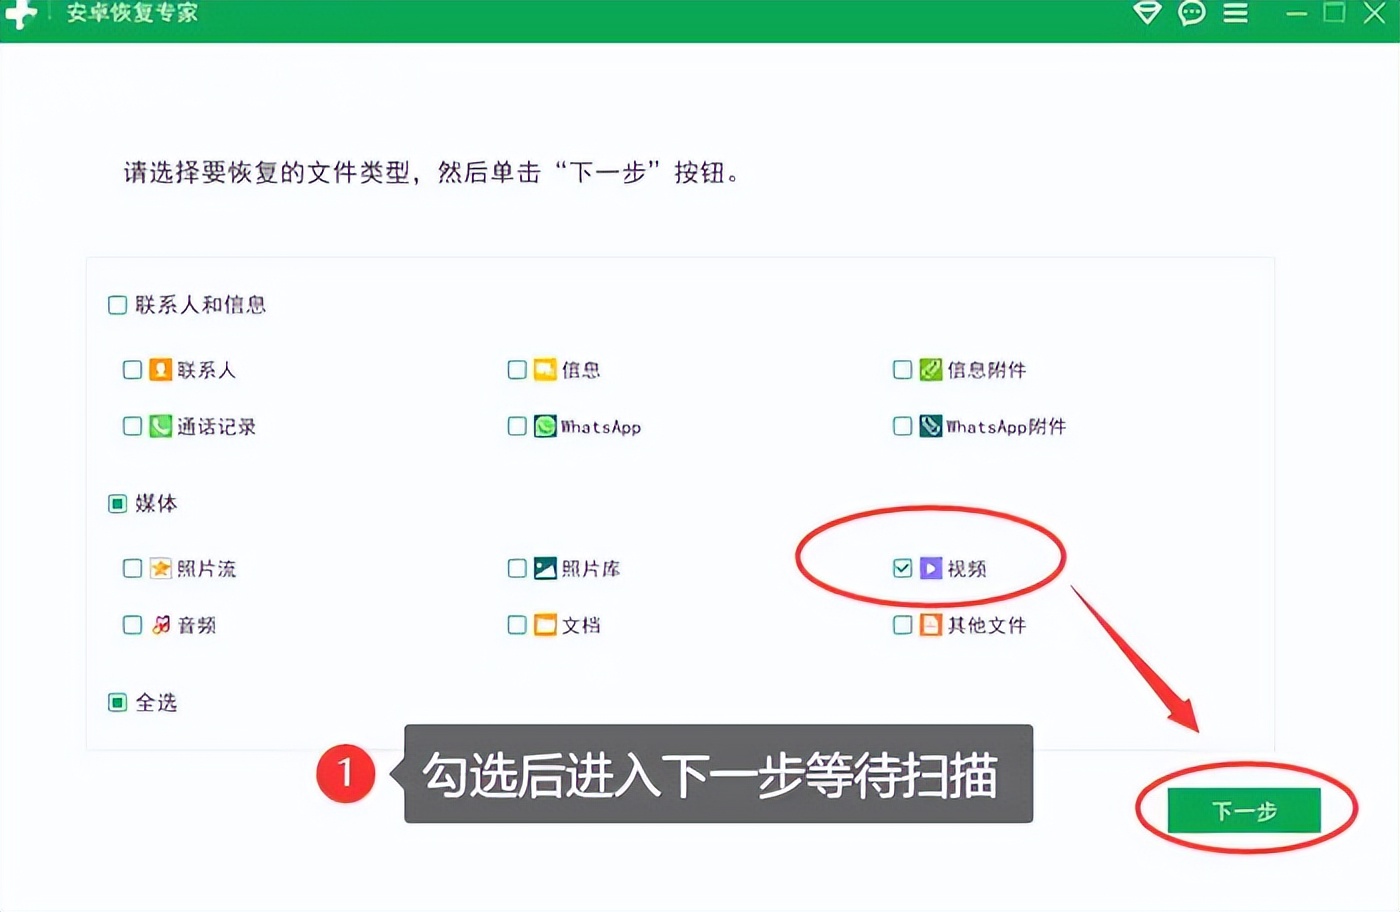
Task: Click the WhatsApp附件 icon
Action: coord(931,426)
